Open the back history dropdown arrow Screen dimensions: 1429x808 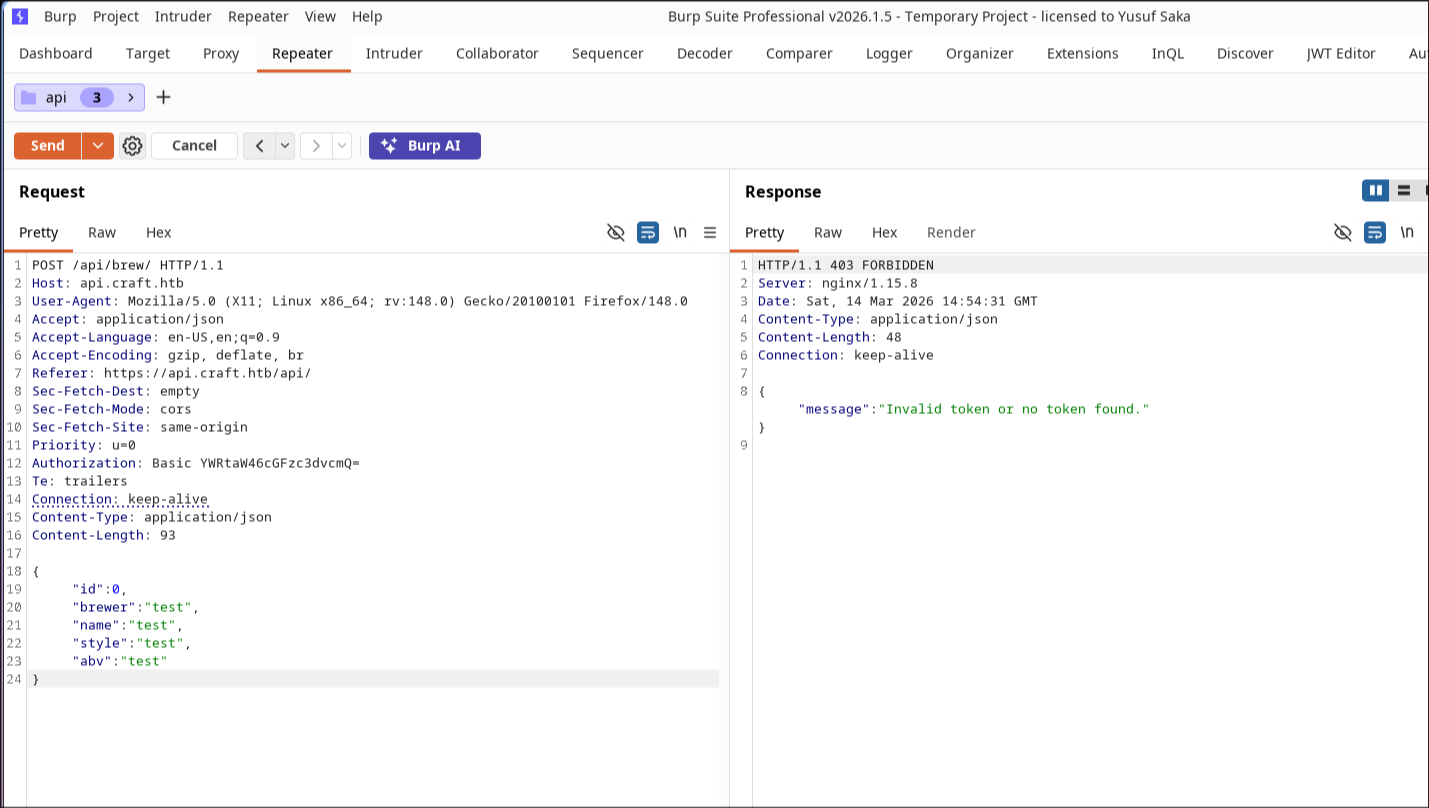(285, 146)
